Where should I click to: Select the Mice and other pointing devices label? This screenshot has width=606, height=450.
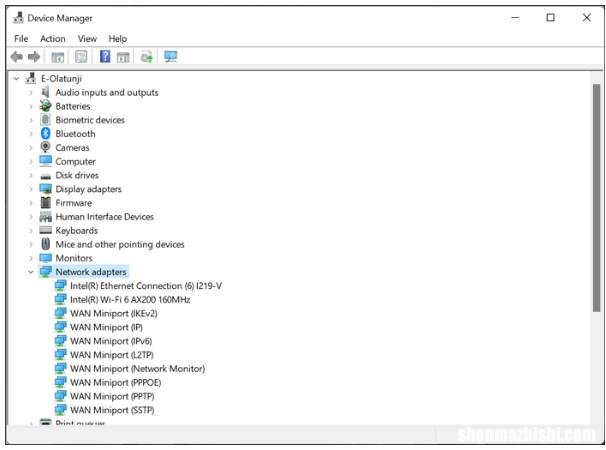click(x=120, y=244)
